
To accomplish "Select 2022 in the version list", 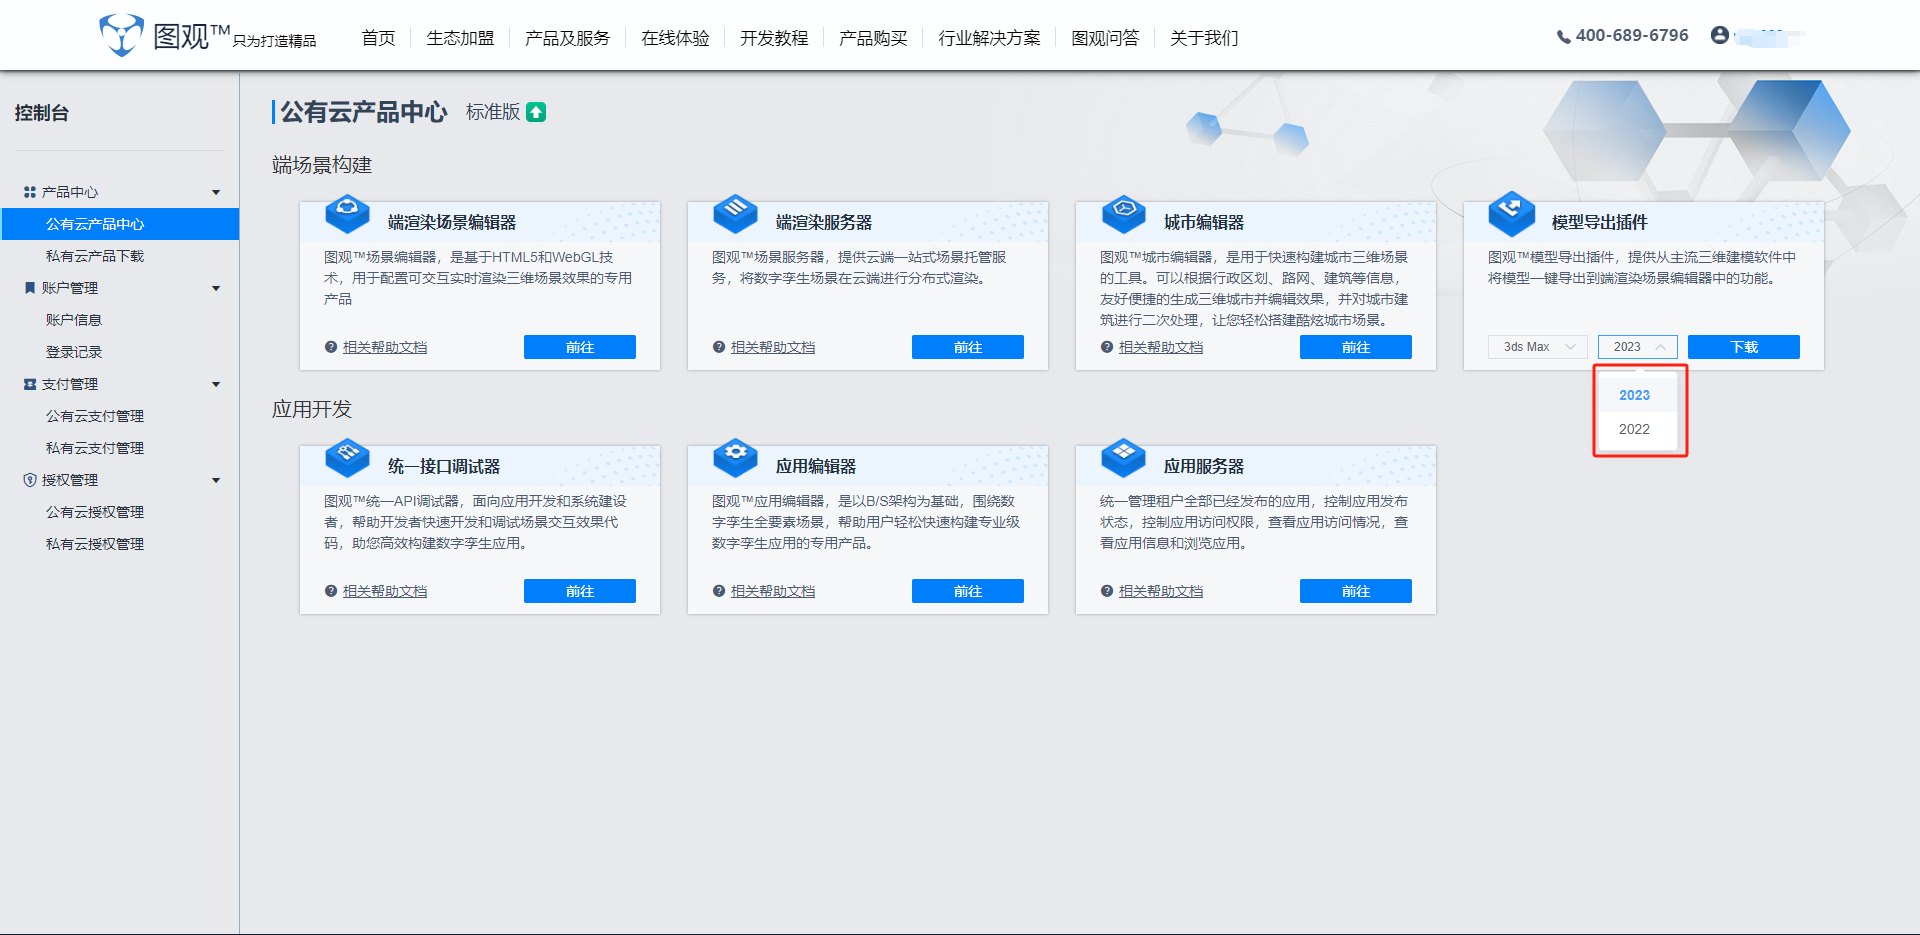I will 1635,429.
